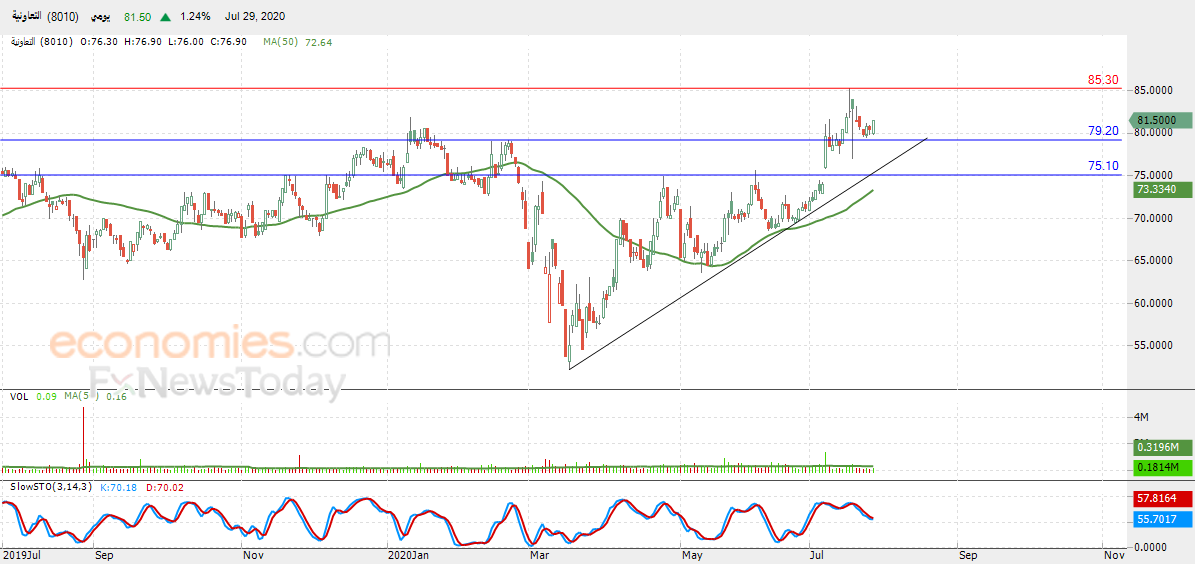Click the 80.0000 price axis label
This screenshot has height=564, width=1195.
(x=1153, y=133)
